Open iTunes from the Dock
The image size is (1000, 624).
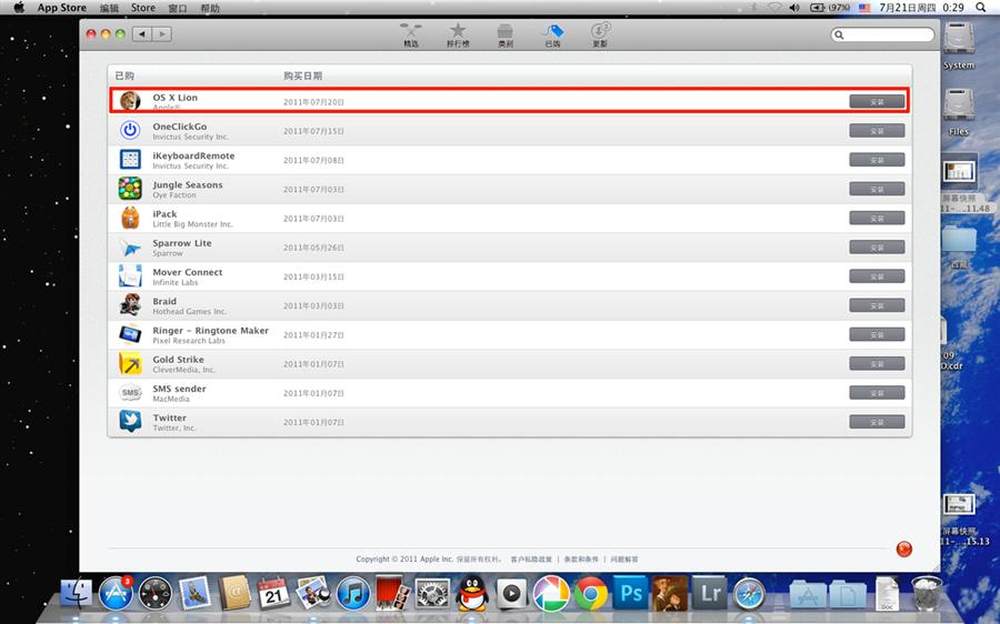[x=353, y=593]
